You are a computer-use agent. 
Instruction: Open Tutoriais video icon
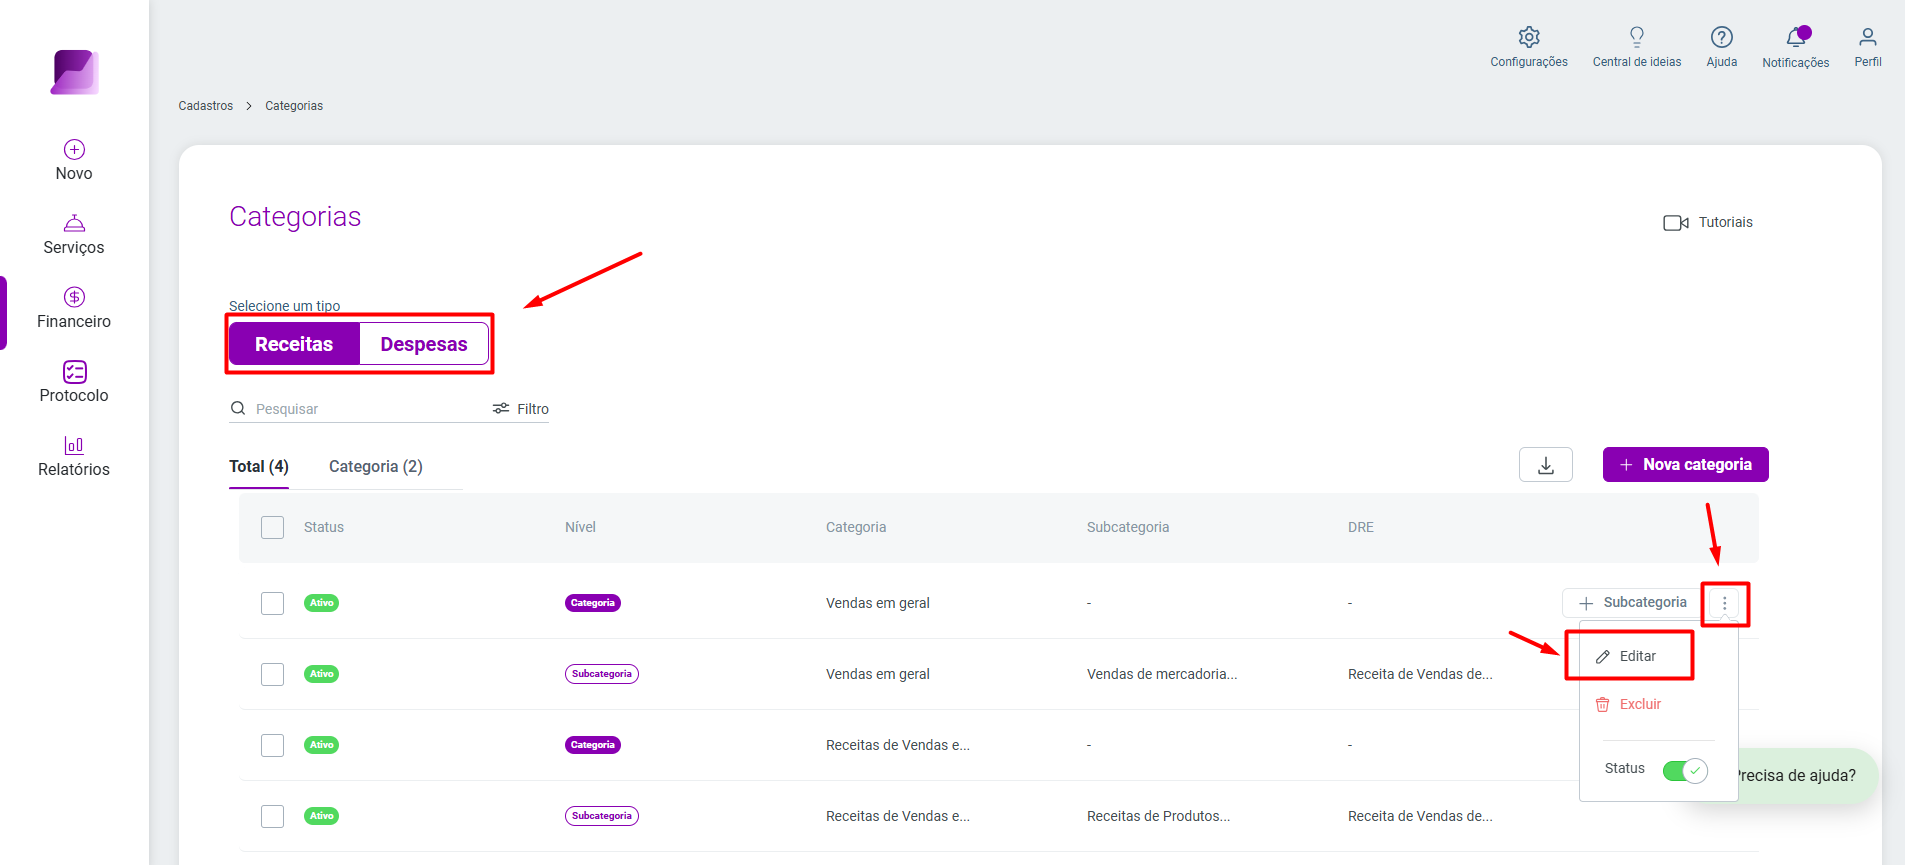coord(1676,223)
